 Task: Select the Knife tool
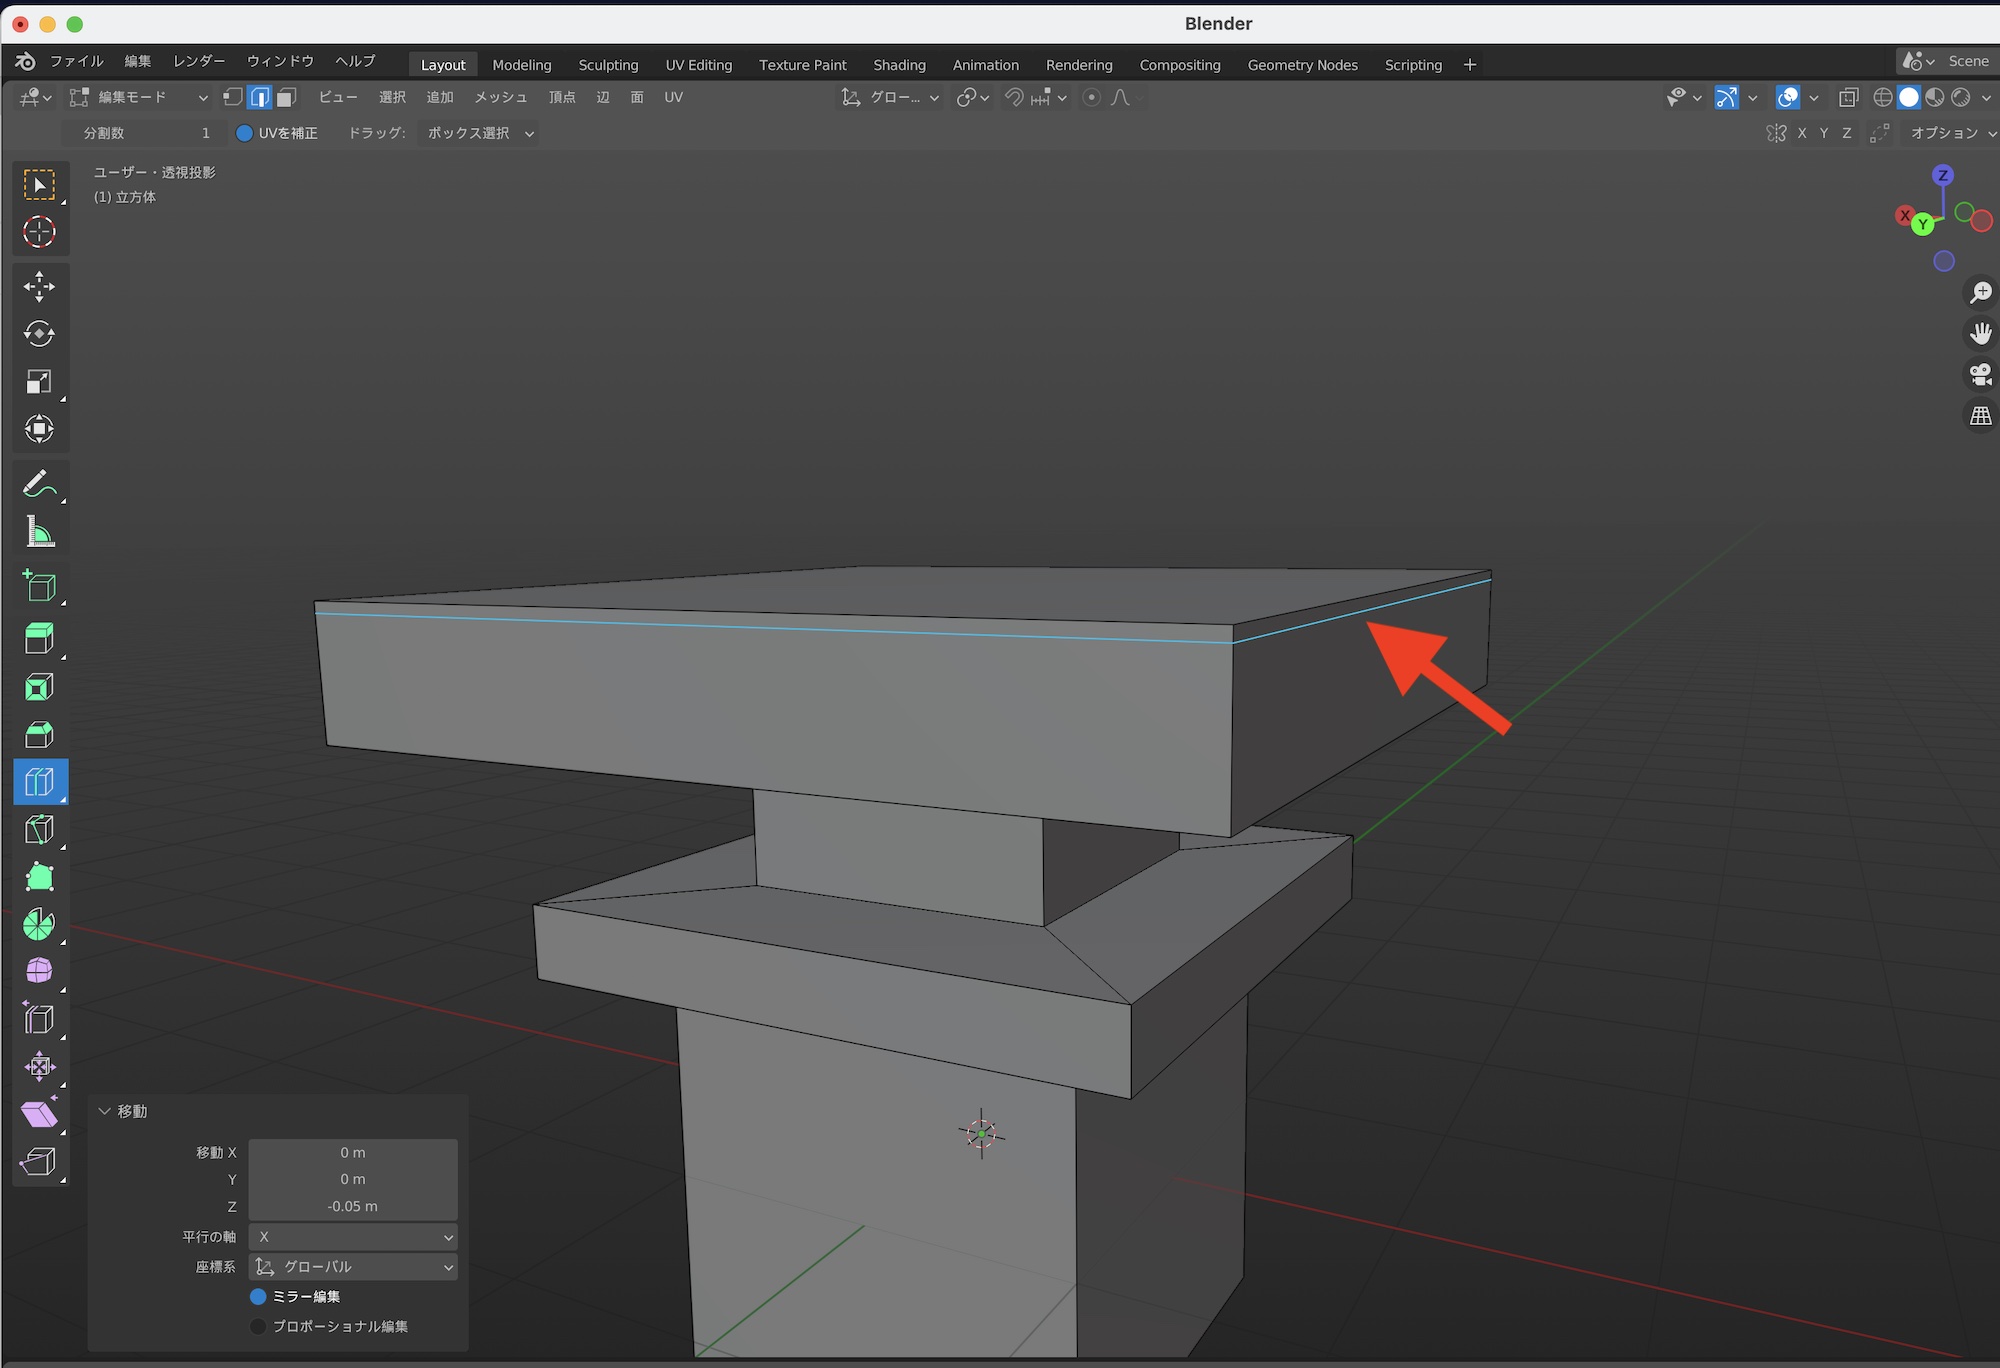39,830
